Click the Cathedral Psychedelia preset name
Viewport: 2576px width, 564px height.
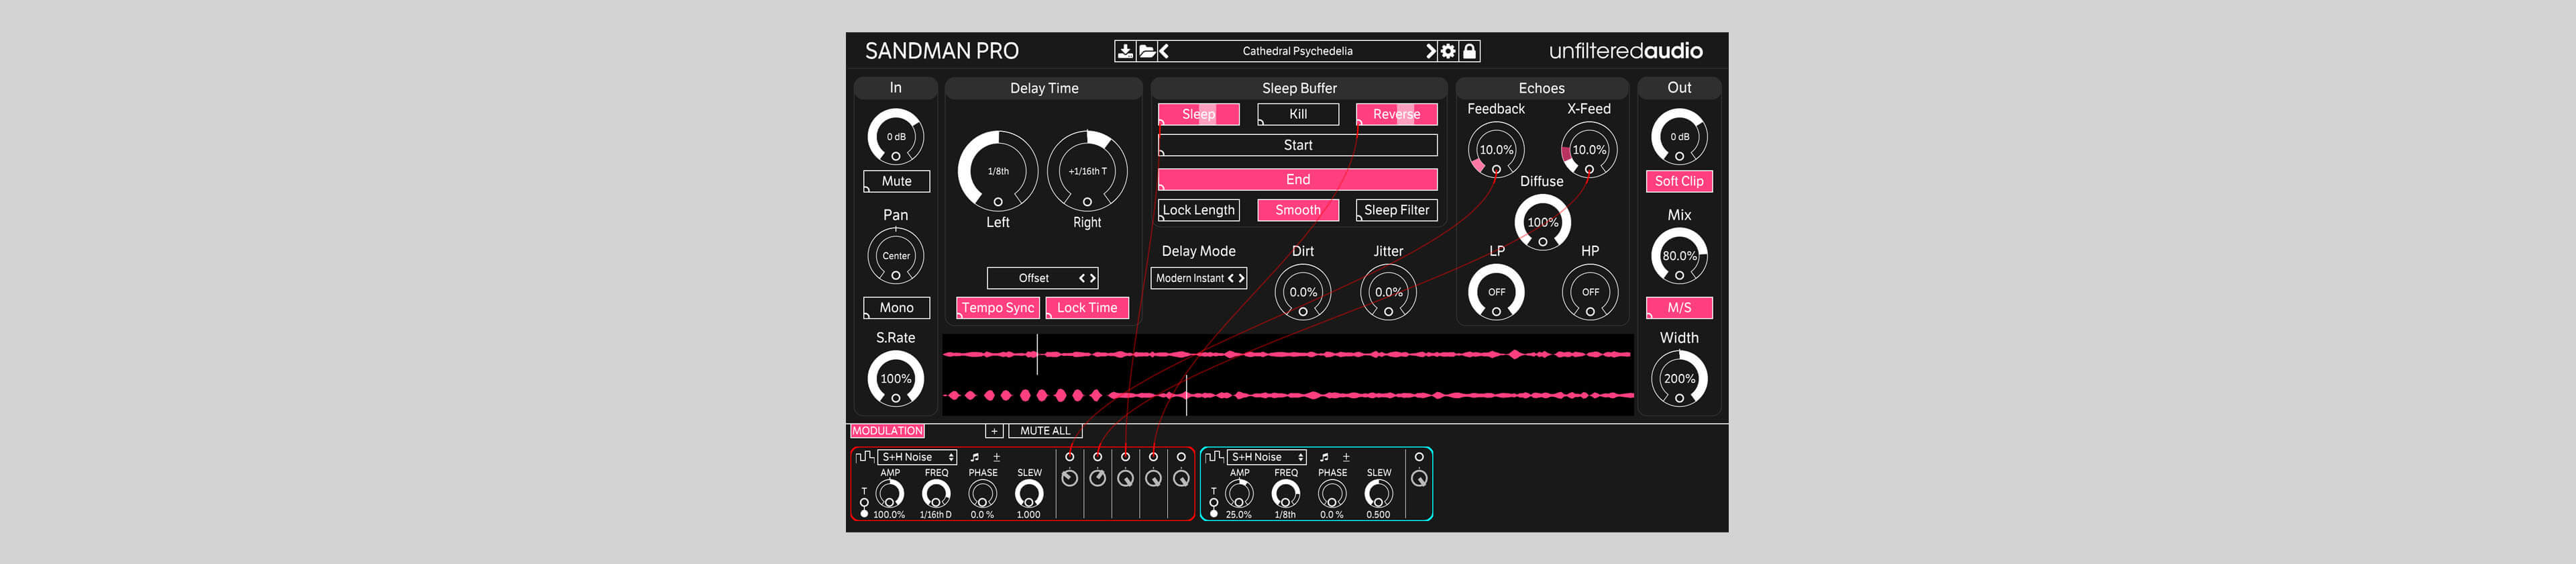[1297, 51]
